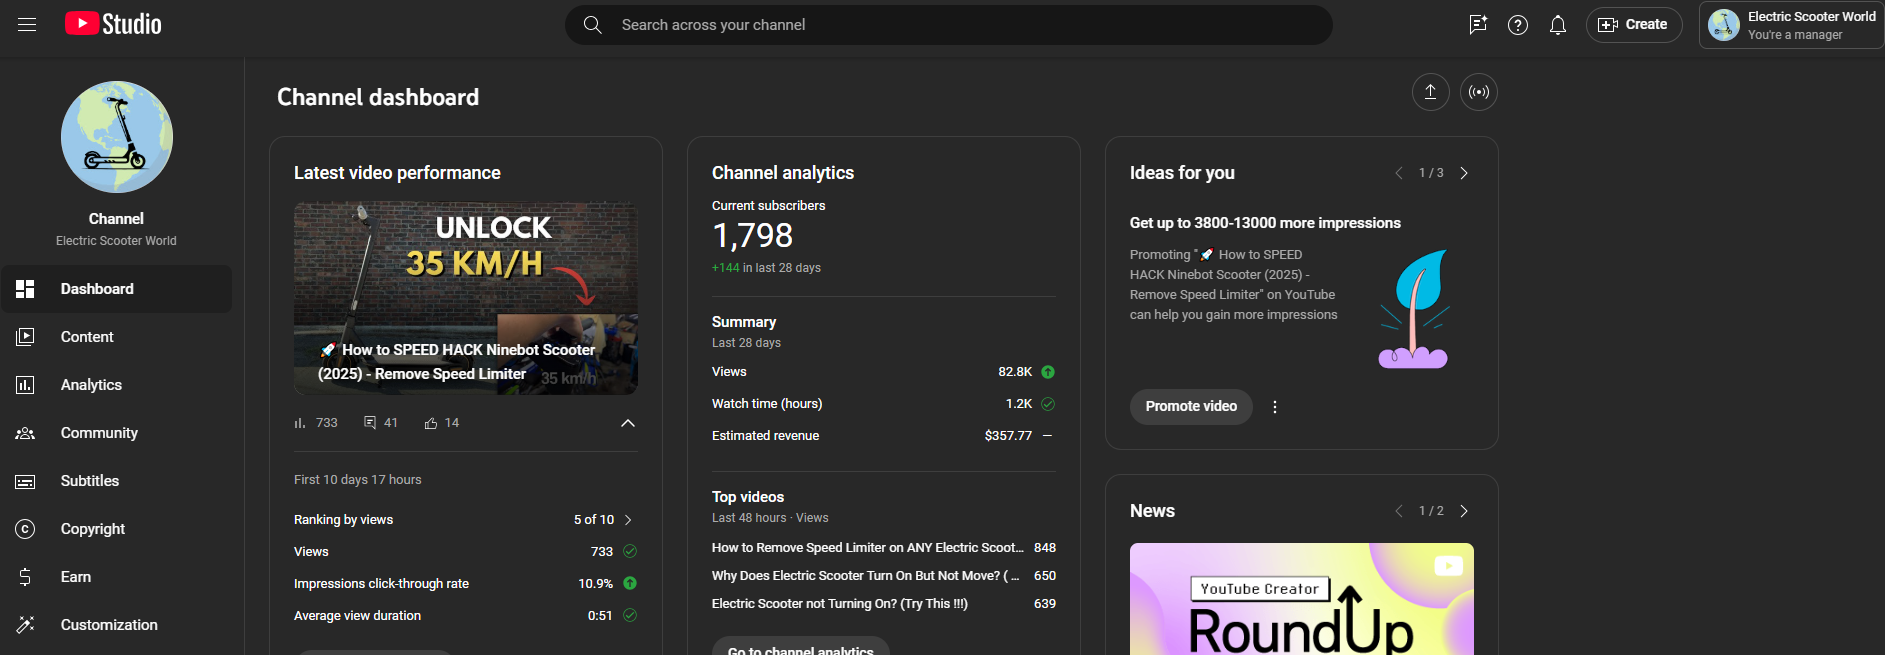Image resolution: width=1885 pixels, height=655 pixels.
Task: Click the YouTube Studio logo
Action: click(x=113, y=24)
